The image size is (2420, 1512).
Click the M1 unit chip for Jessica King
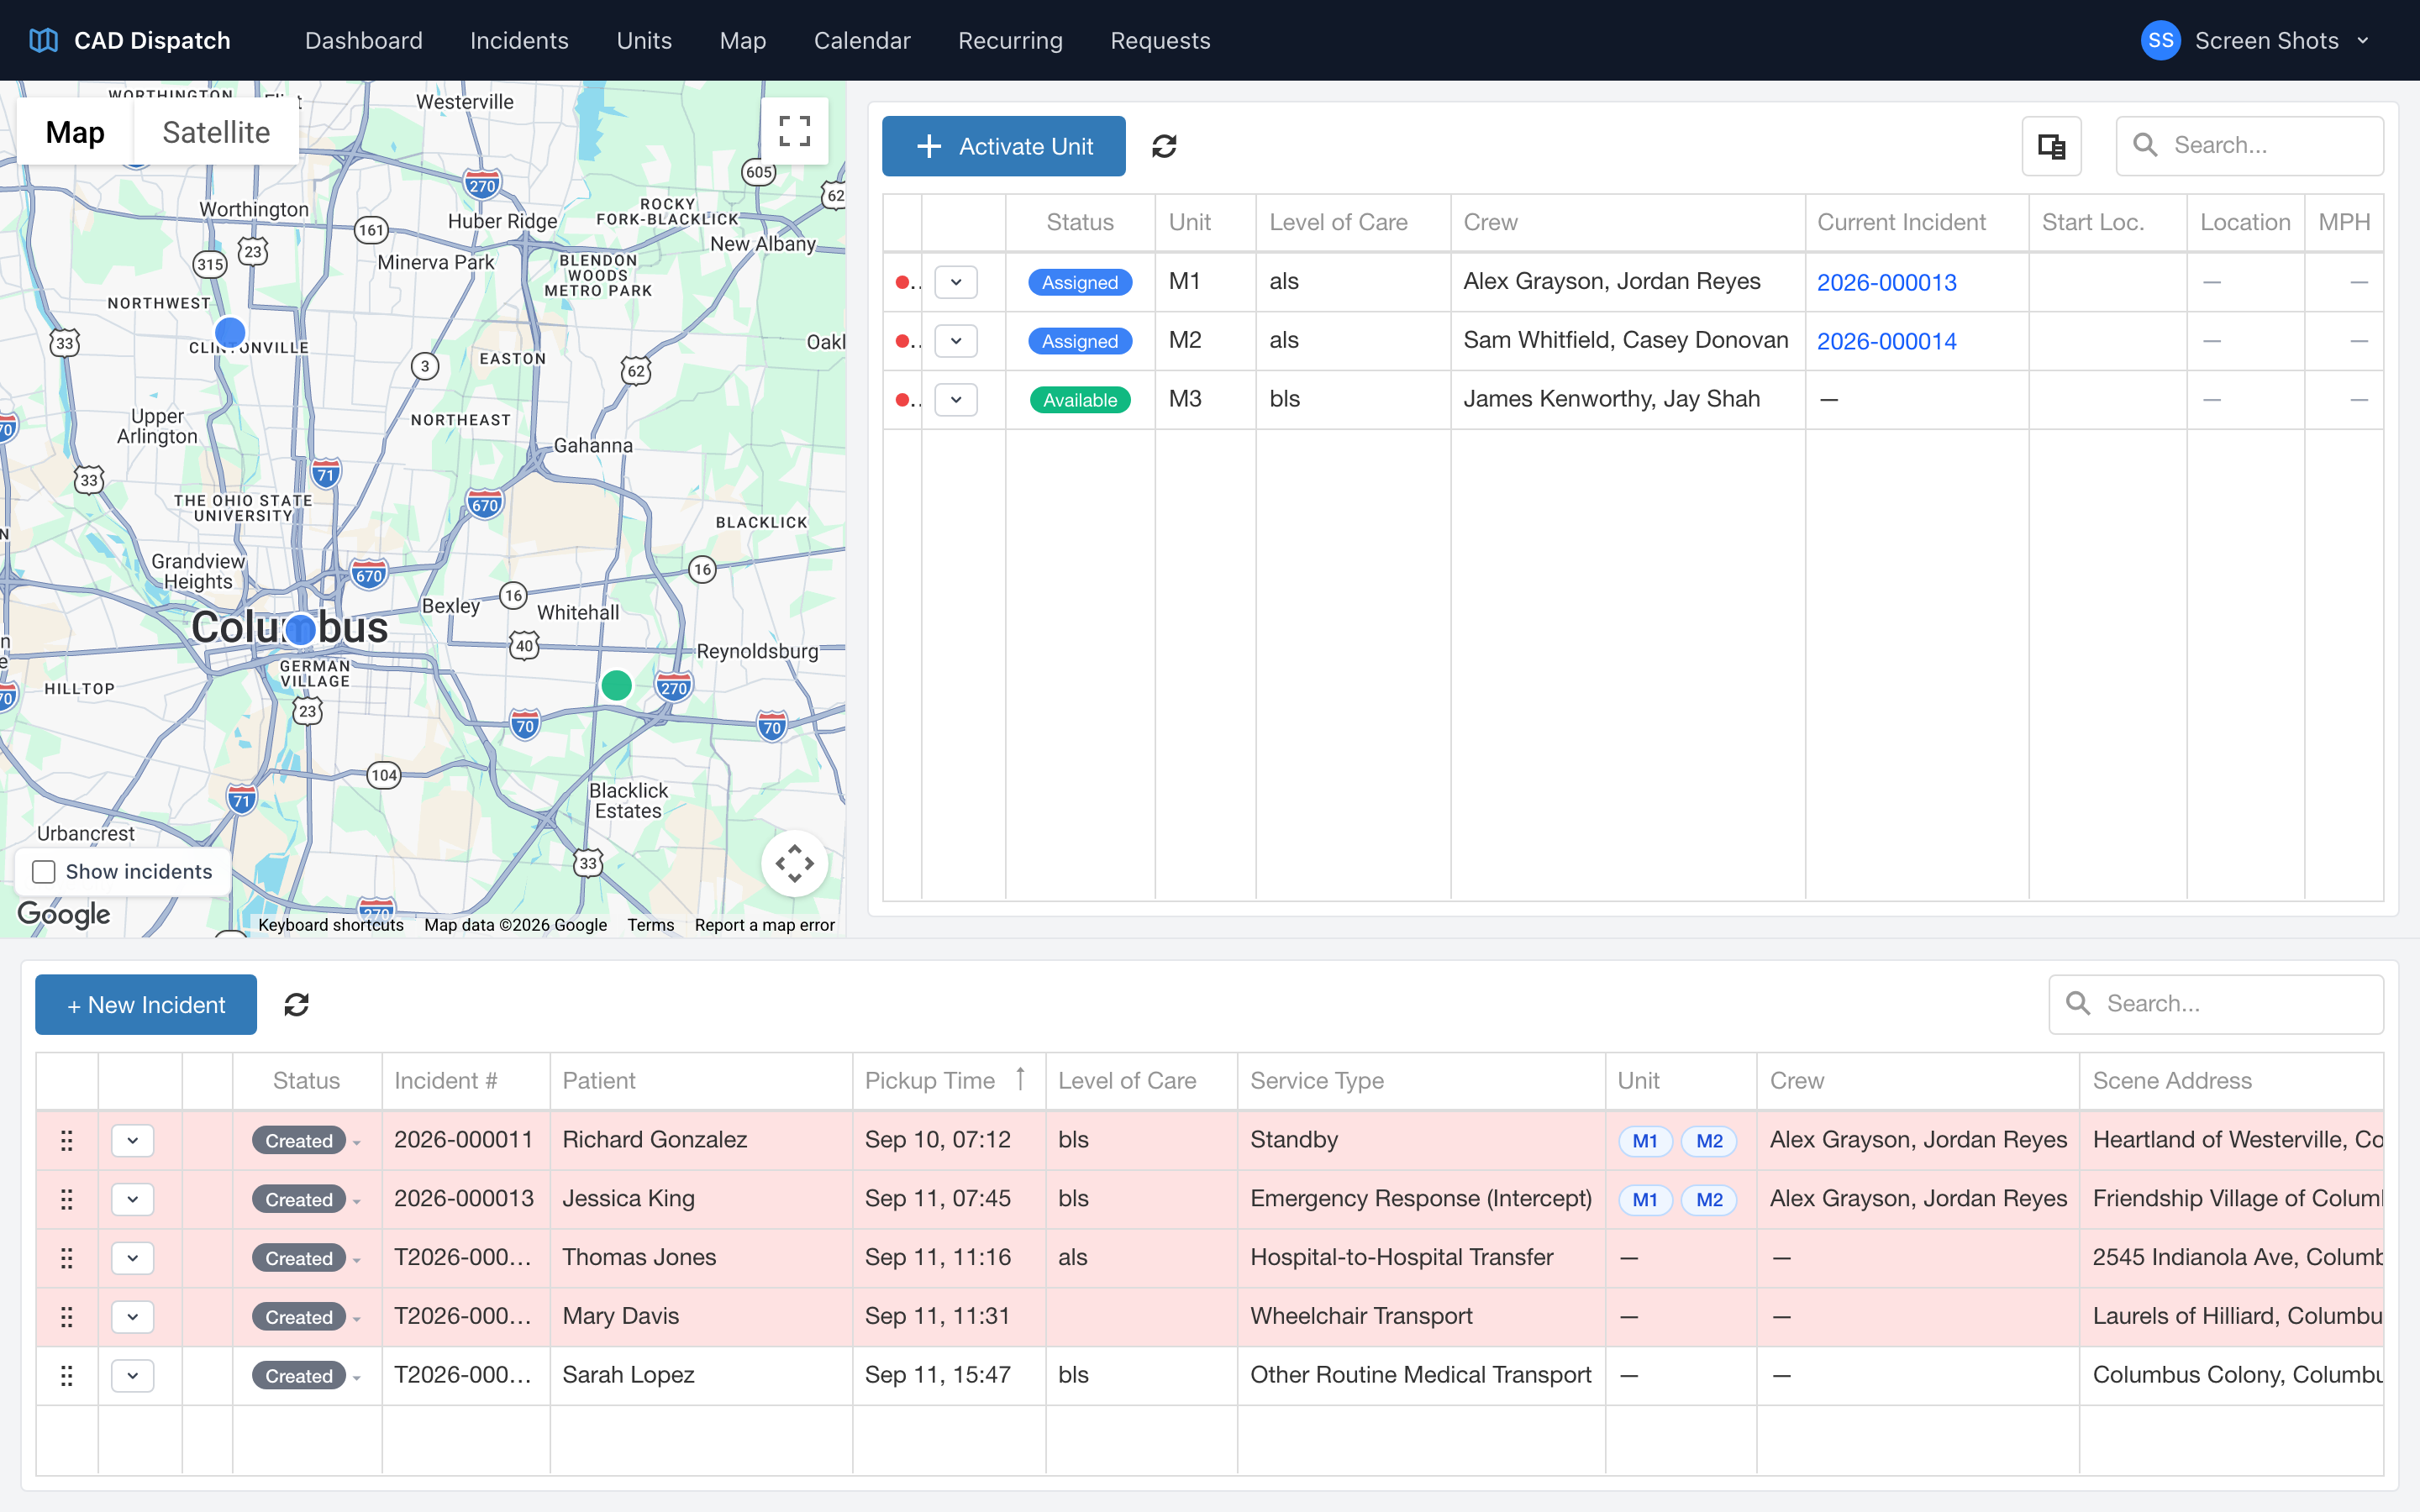click(x=1645, y=1199)
